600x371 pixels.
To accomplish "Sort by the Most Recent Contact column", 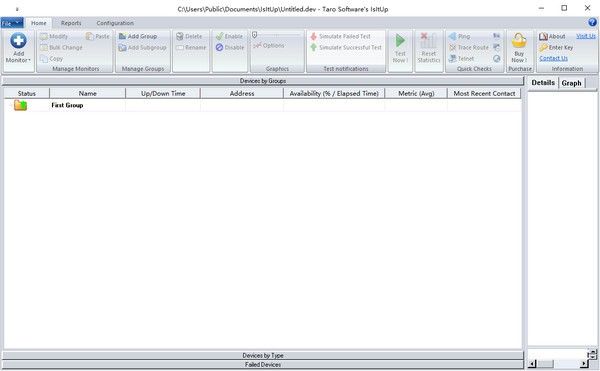I will (x=484, y=93).
